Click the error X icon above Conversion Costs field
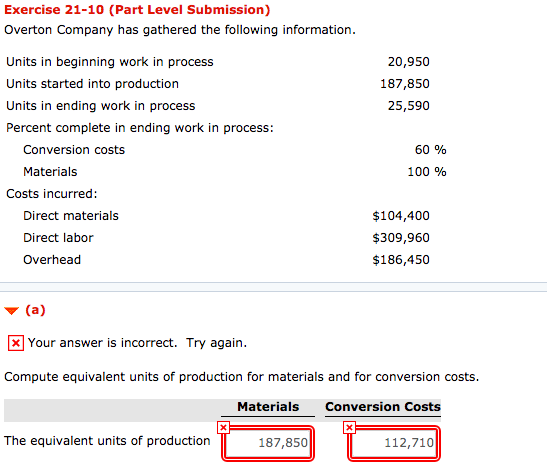The image size is (547, 475). (x=349, y=427)
